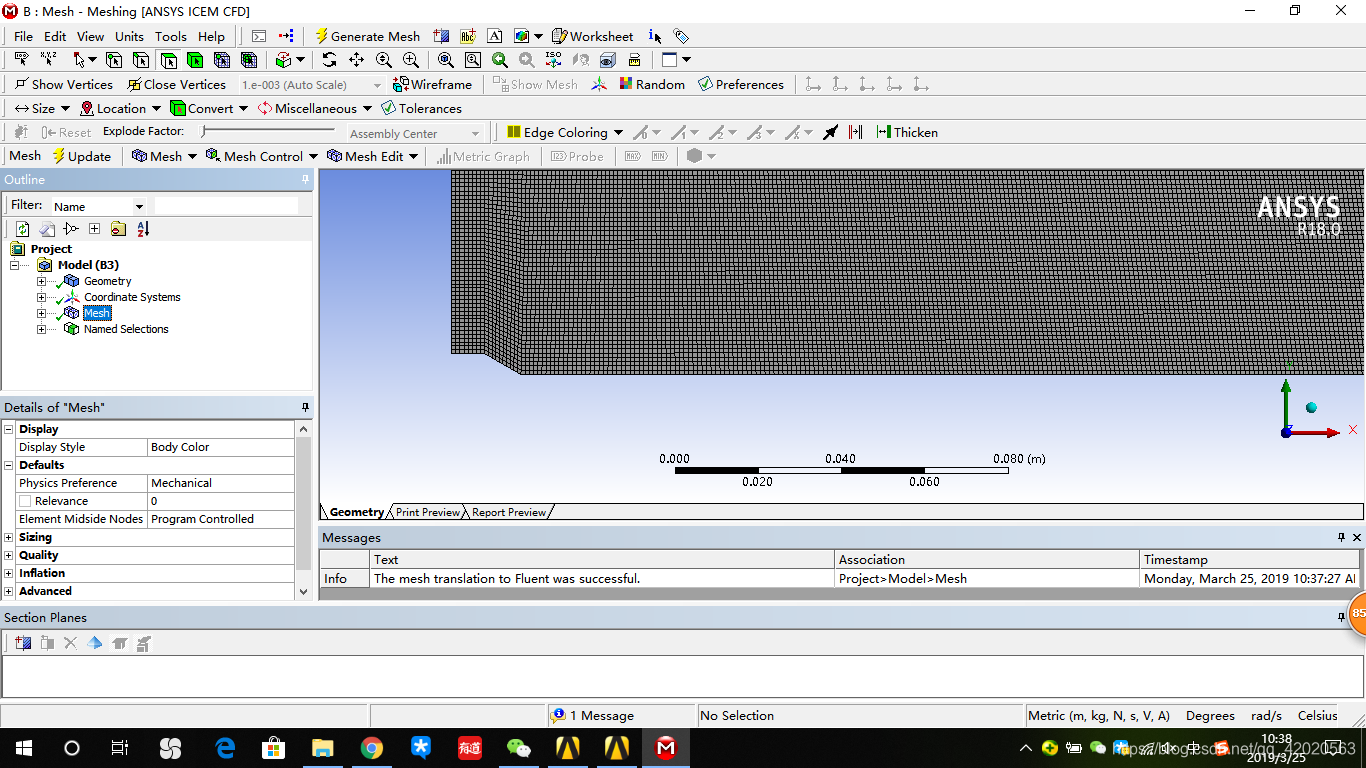
Task: Toggle Close Vertices
Action: (177, 84)
